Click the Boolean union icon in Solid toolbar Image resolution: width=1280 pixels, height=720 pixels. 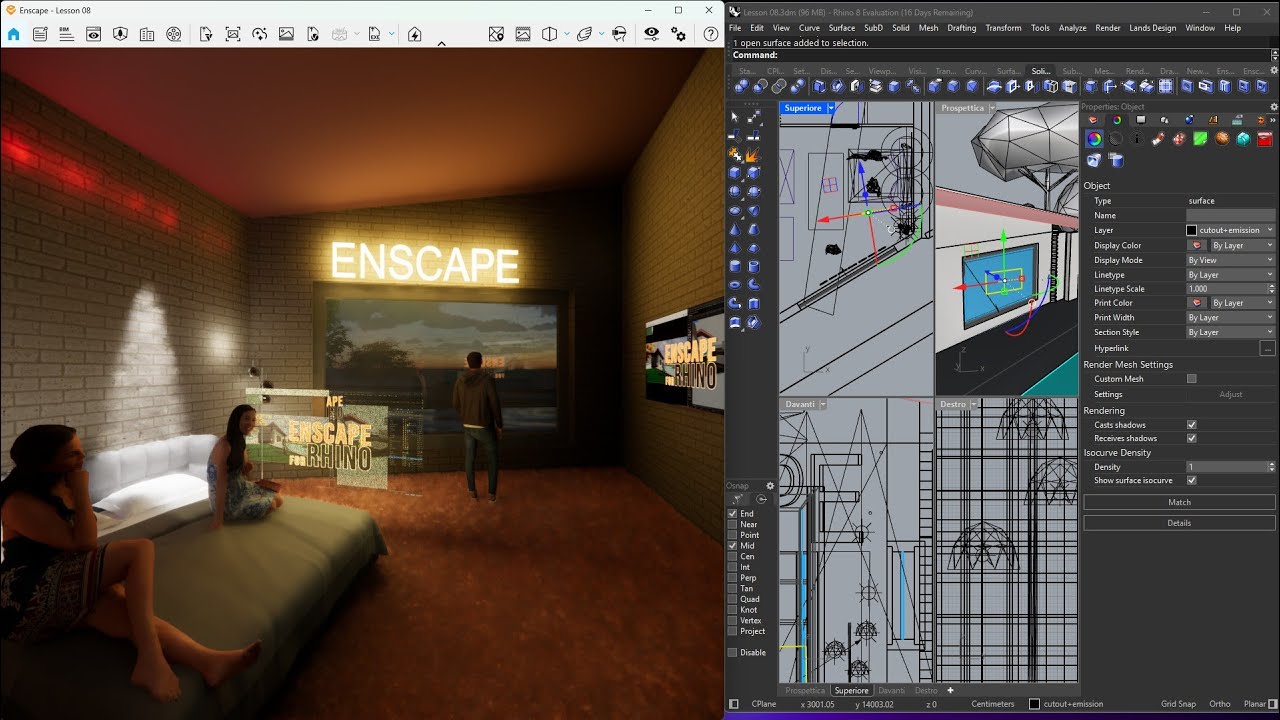point(741,86)
